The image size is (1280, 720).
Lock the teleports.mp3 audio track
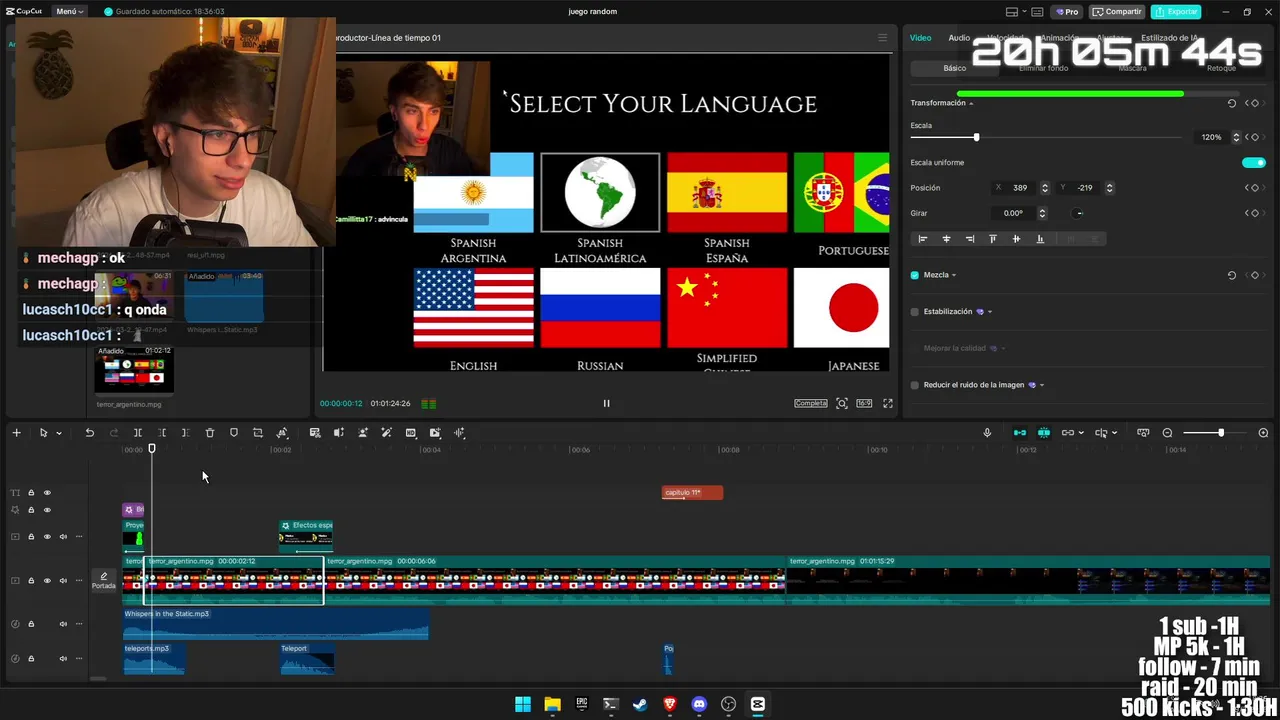coord(31,659)
